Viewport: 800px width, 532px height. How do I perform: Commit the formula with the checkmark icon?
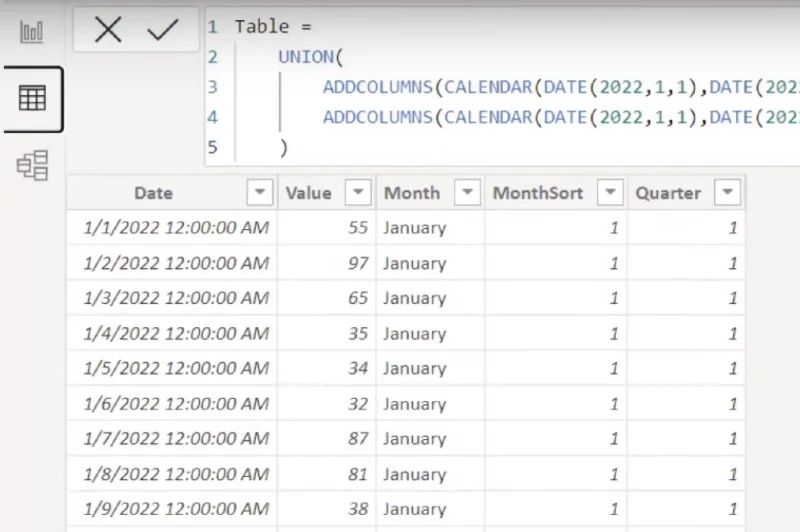point(162,29)
